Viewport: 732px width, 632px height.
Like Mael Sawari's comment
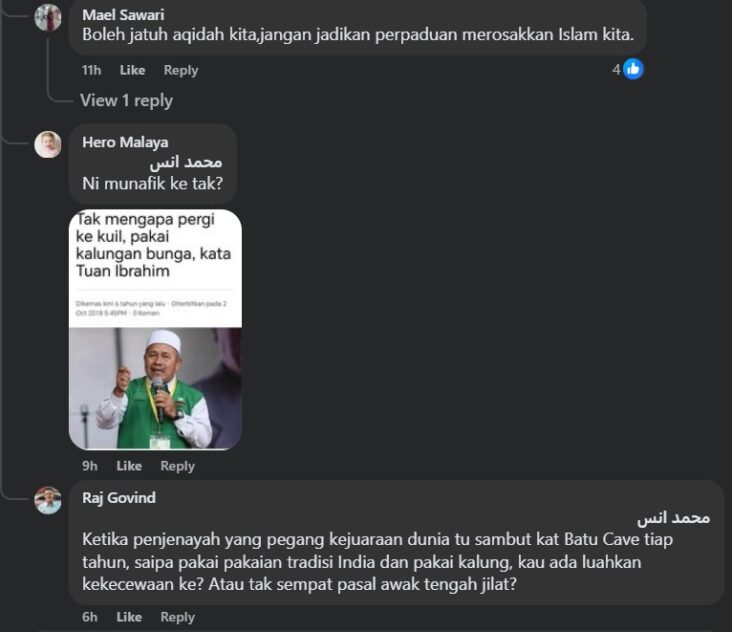pyautogui.click(x=132, y=70)
